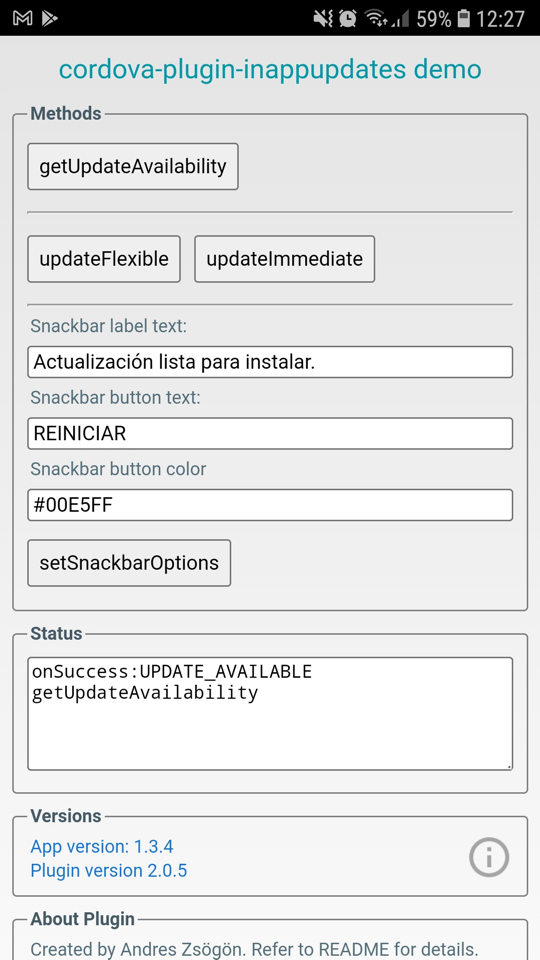Trigger the updateImmediate button
Screen dimensions: 540x960
click(x=285, y=259)
